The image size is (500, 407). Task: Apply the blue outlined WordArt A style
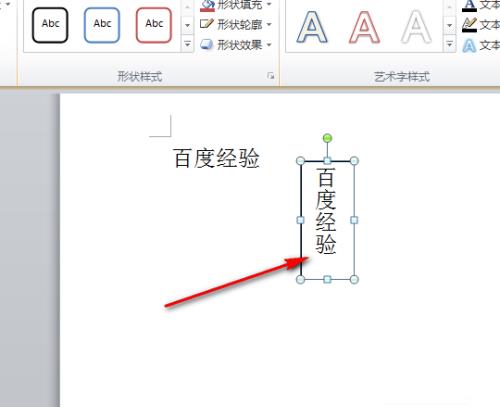(312, 27)
